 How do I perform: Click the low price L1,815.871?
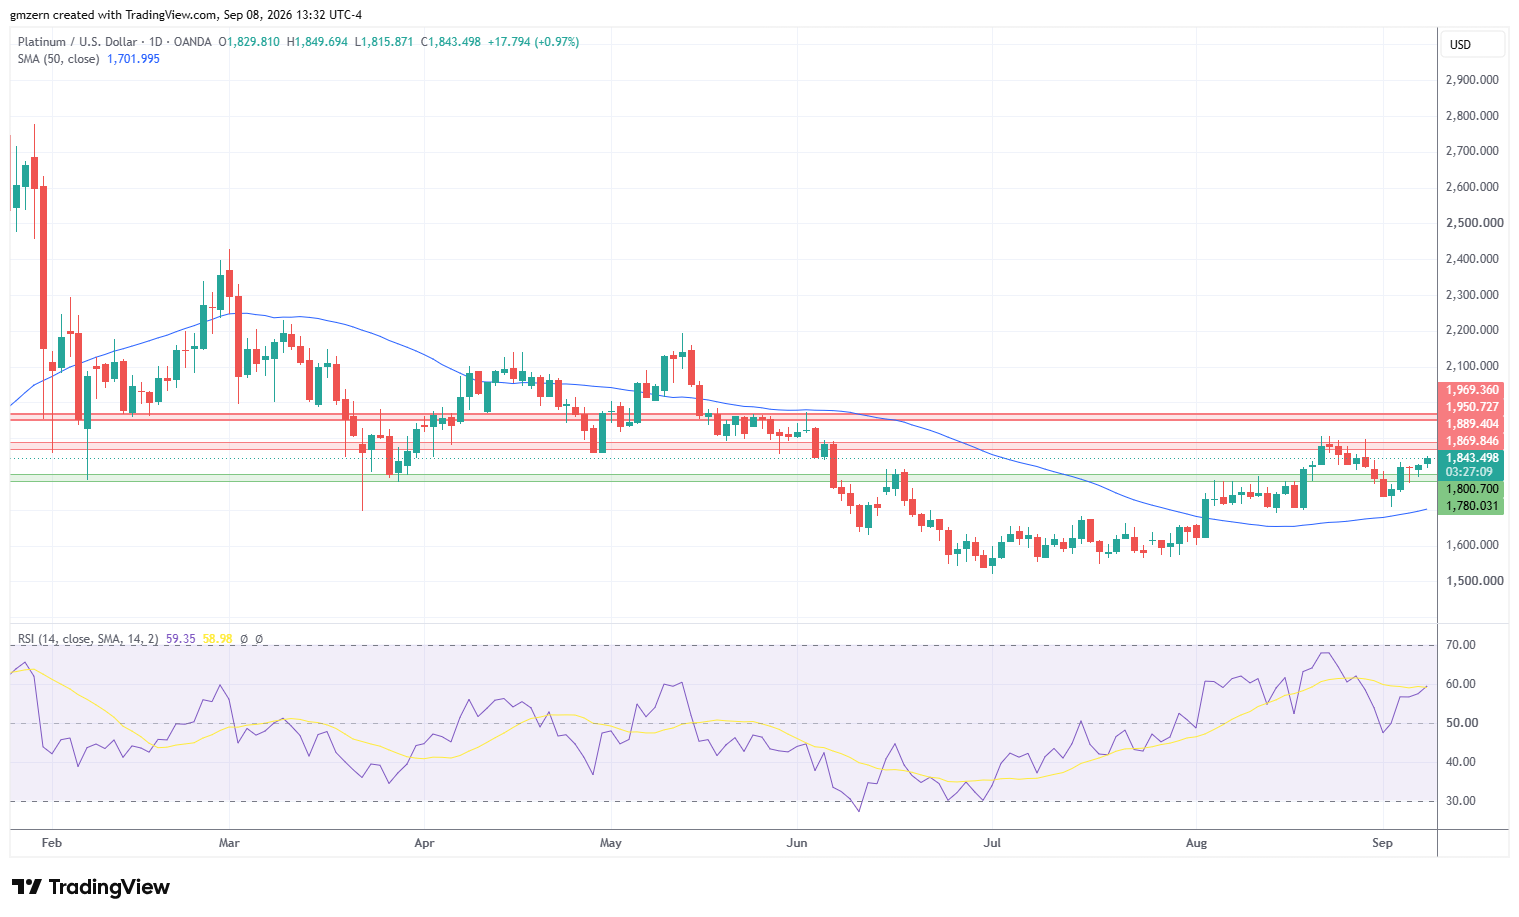coord(384,42)
